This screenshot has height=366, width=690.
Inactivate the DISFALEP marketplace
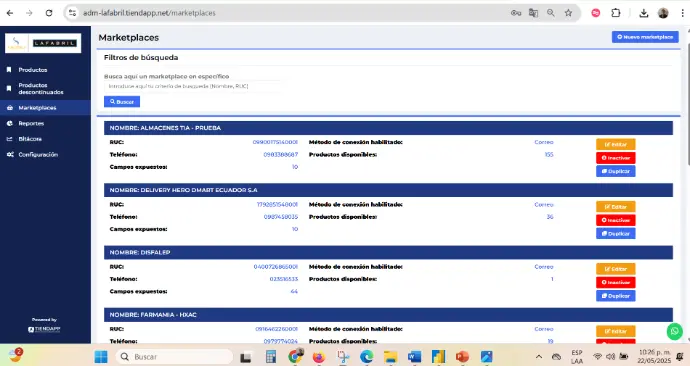click(616, 282)
